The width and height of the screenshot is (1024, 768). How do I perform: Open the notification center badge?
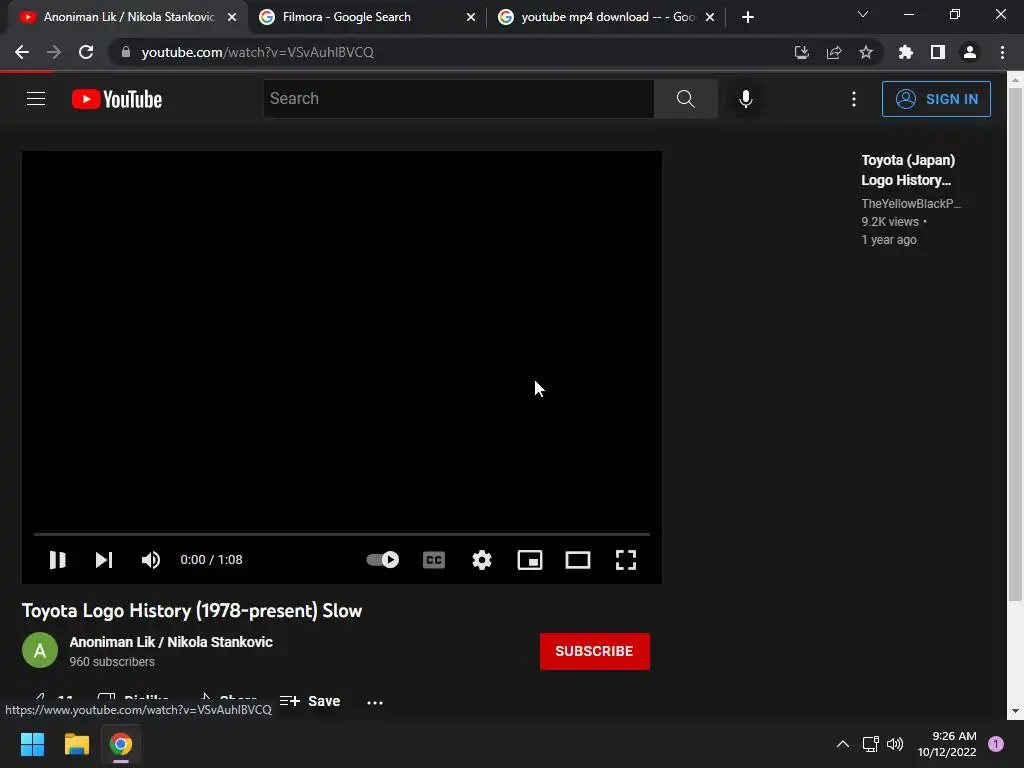(996, 744)
